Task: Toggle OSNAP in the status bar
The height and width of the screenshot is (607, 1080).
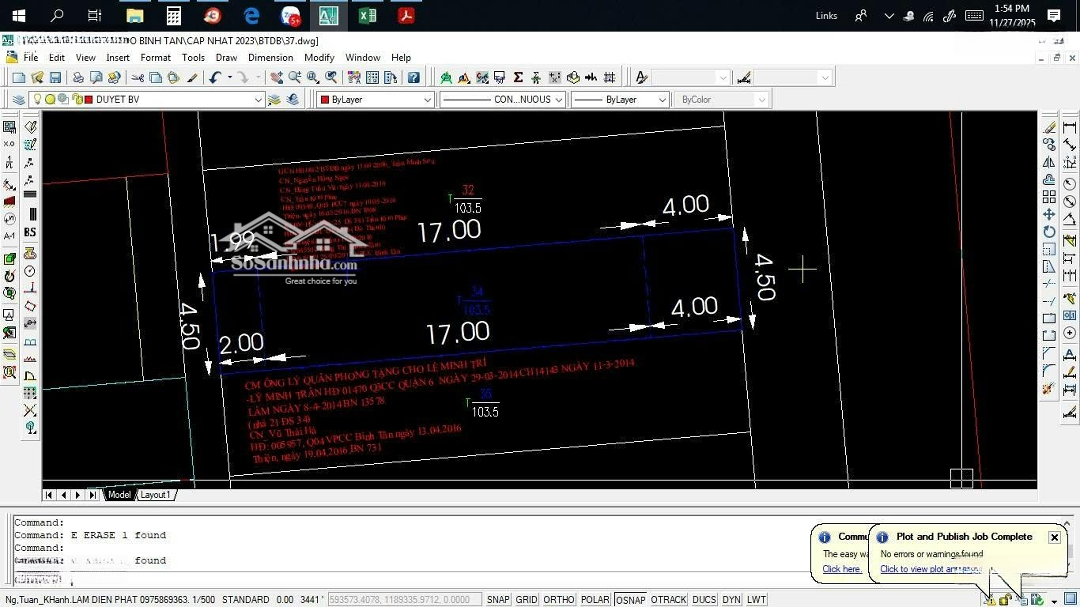Action: tap(630, 599)
